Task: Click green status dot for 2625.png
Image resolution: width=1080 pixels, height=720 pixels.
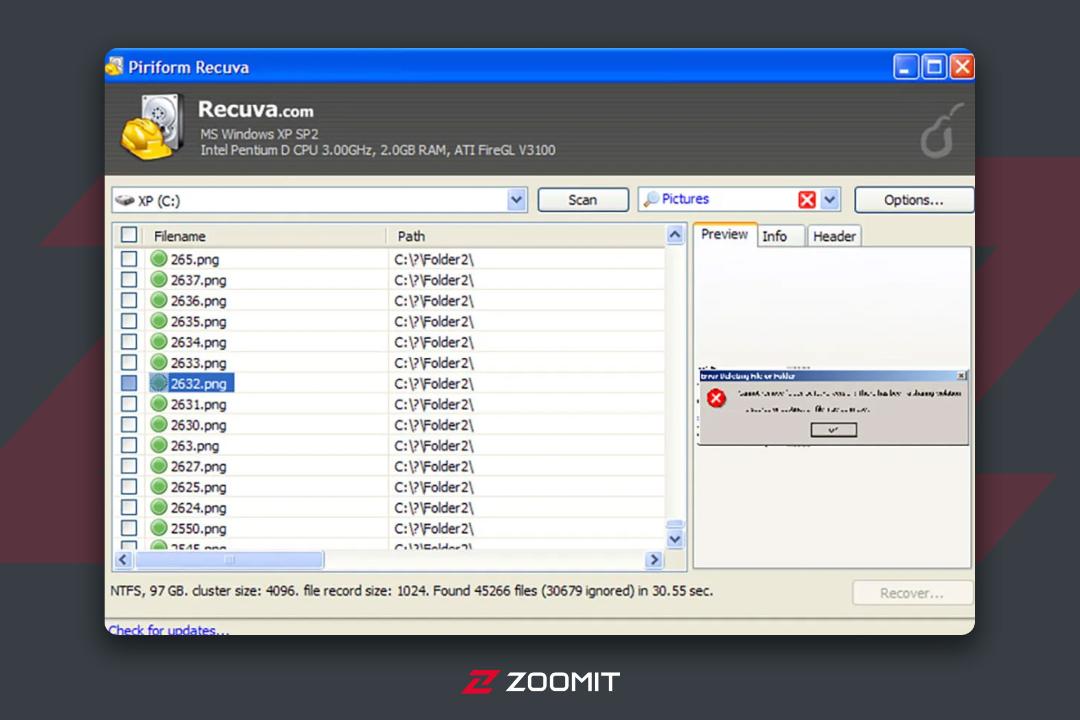Action: (159, 486)
